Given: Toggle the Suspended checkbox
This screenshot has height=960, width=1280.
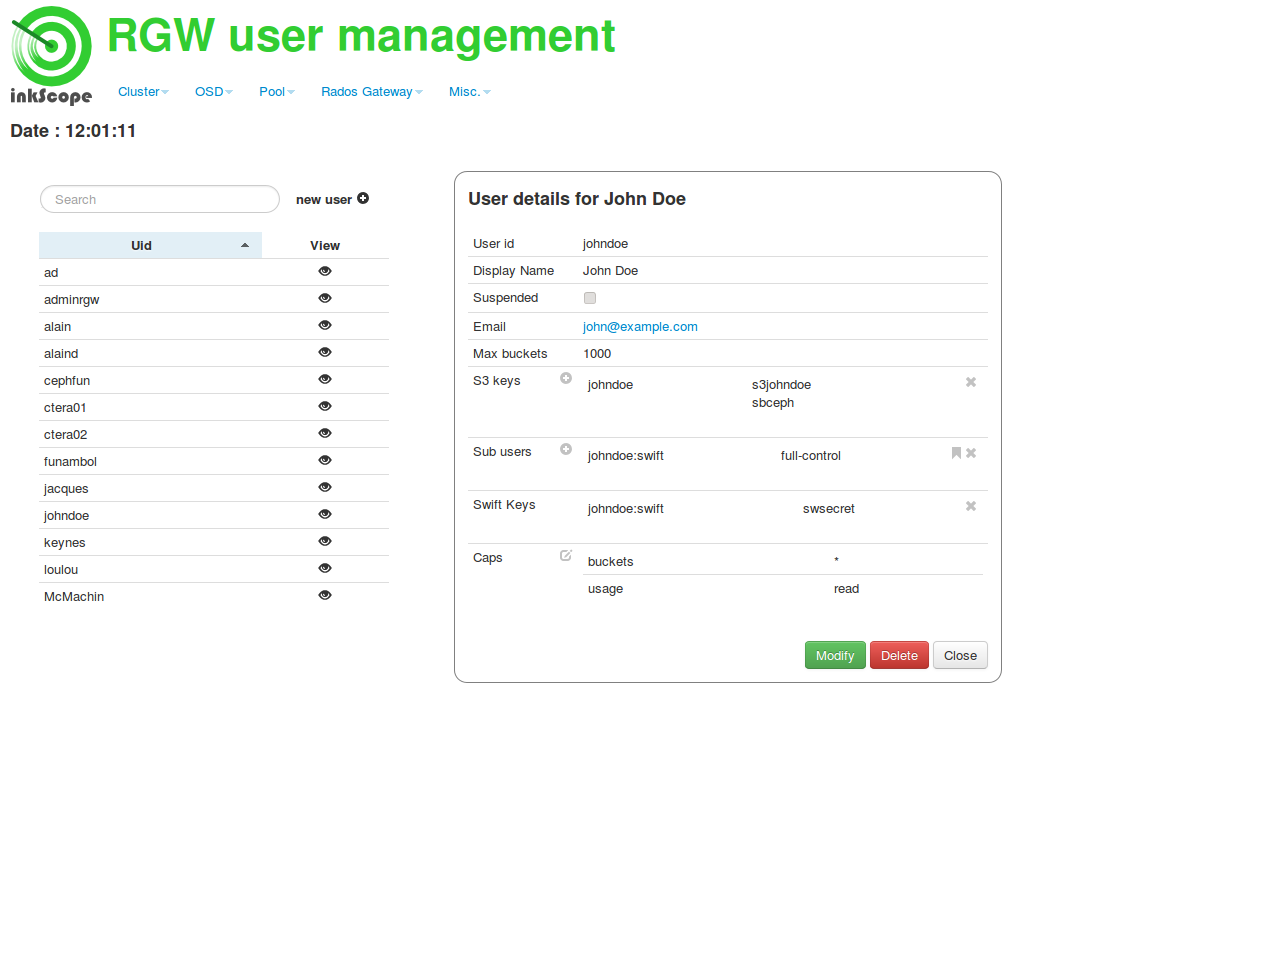Looking at the screenshot, I should 590,298.
